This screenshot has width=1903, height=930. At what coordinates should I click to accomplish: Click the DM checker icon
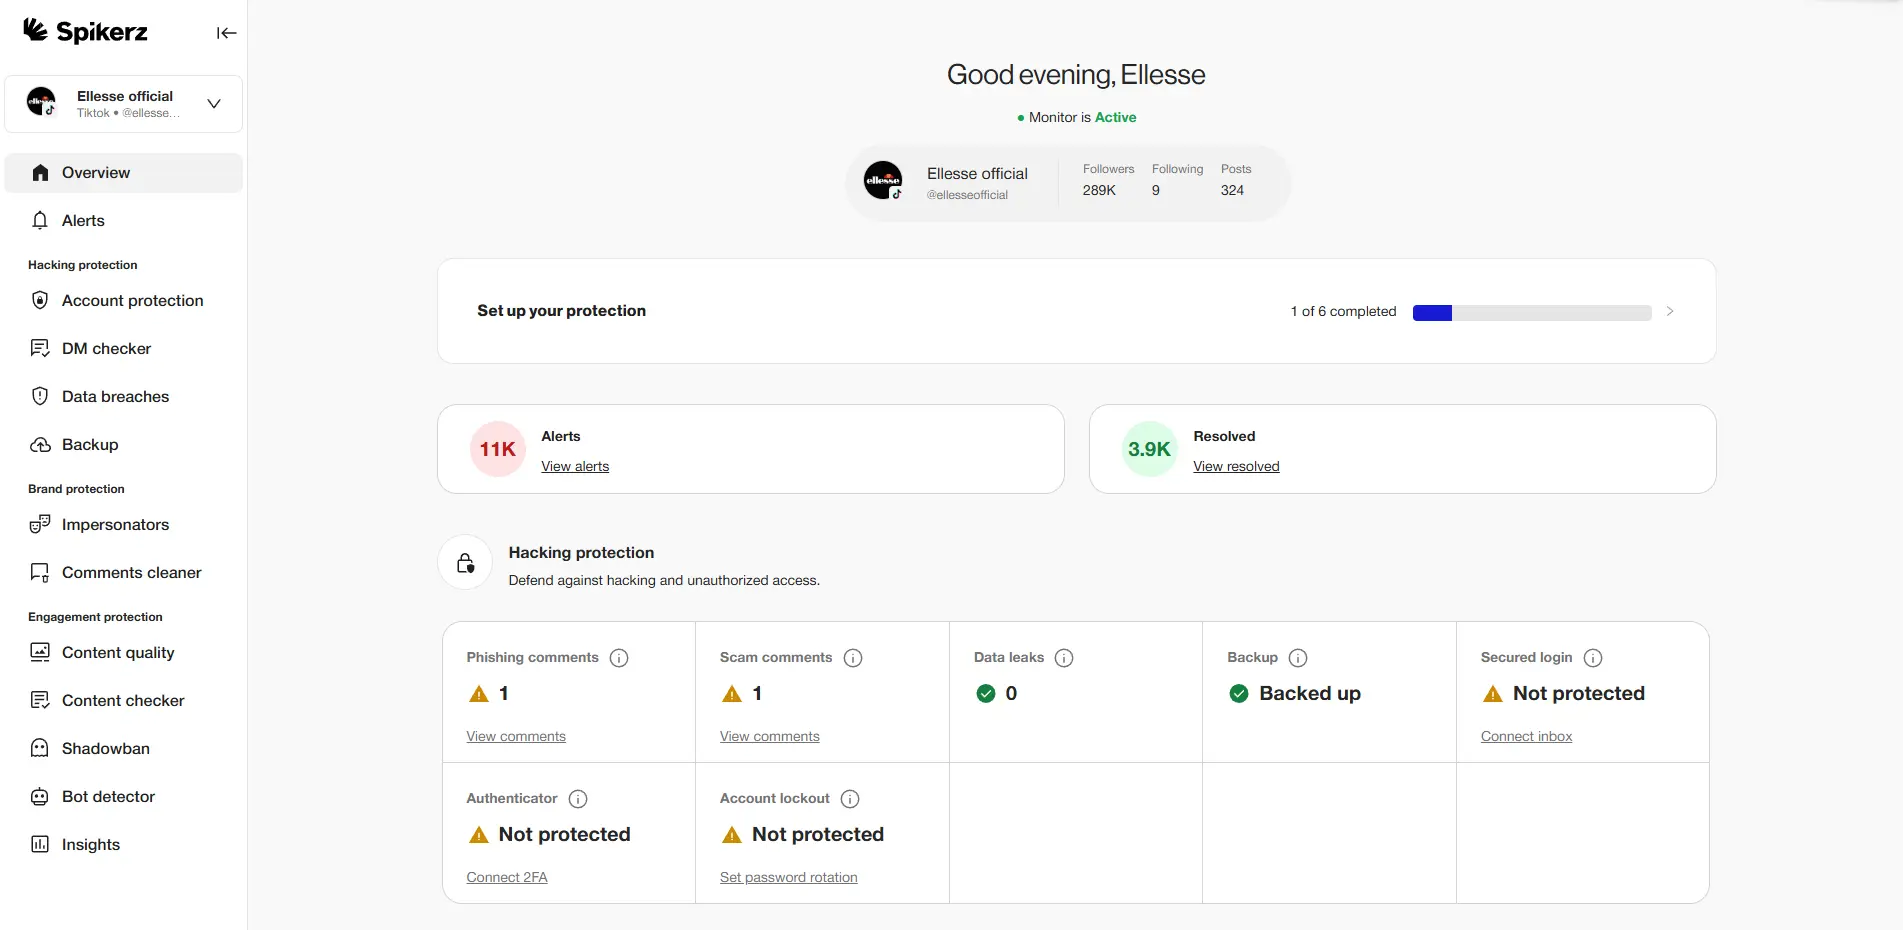pyautogui.click(x=40, y=349)
